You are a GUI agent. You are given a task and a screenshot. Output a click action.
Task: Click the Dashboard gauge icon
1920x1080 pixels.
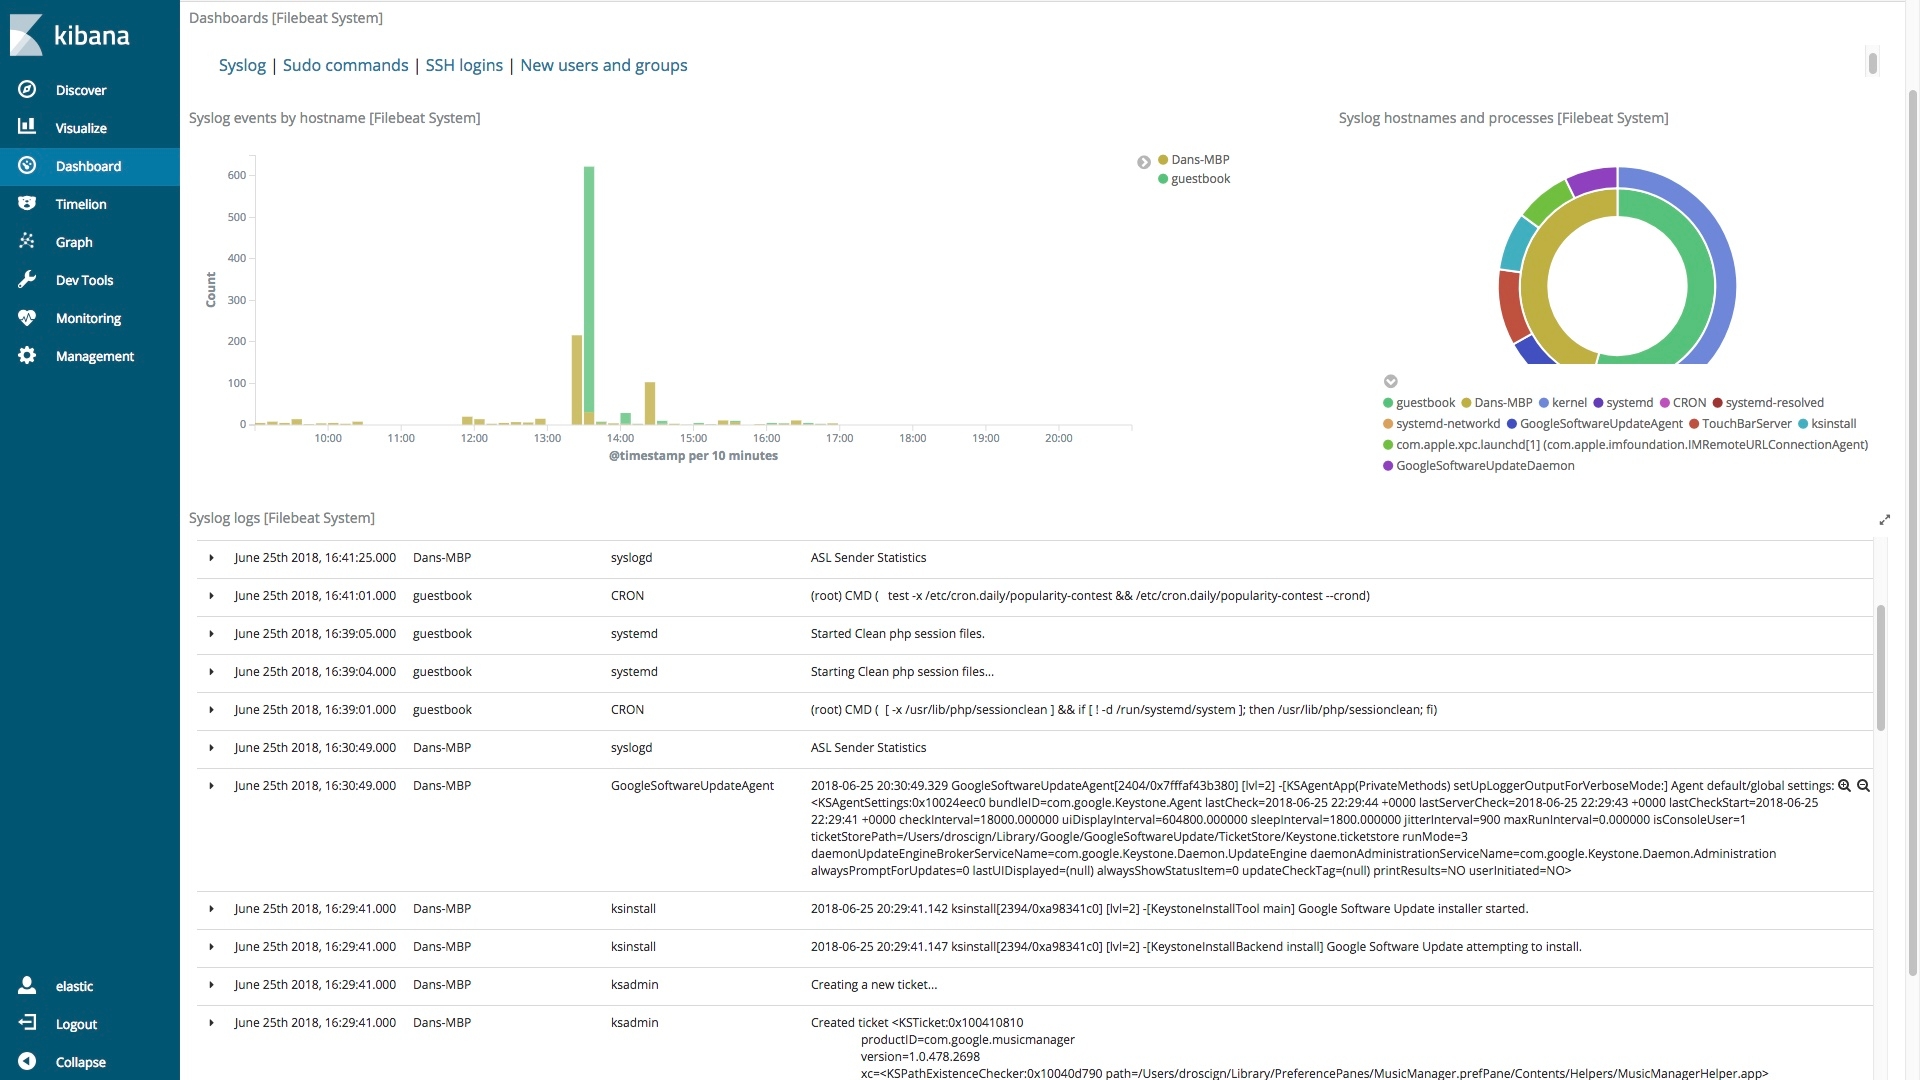pos(27,165)
